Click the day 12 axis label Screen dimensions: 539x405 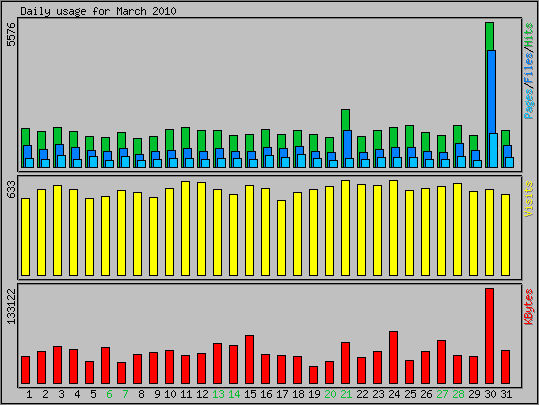(202, 394)
